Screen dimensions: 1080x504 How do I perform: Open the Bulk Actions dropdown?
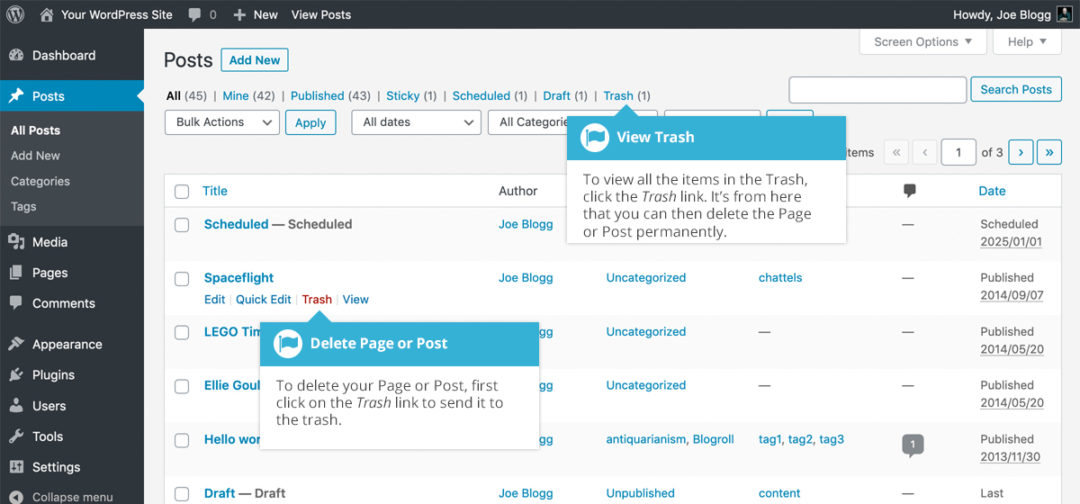[222, 122]
